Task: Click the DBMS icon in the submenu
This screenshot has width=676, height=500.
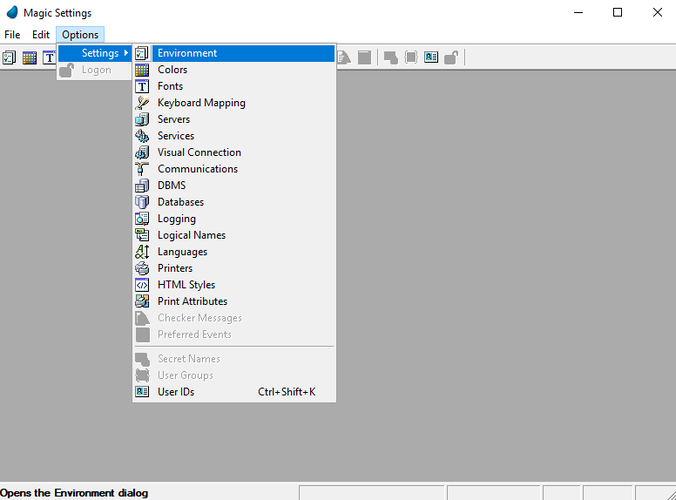Action: click(142, 185)
